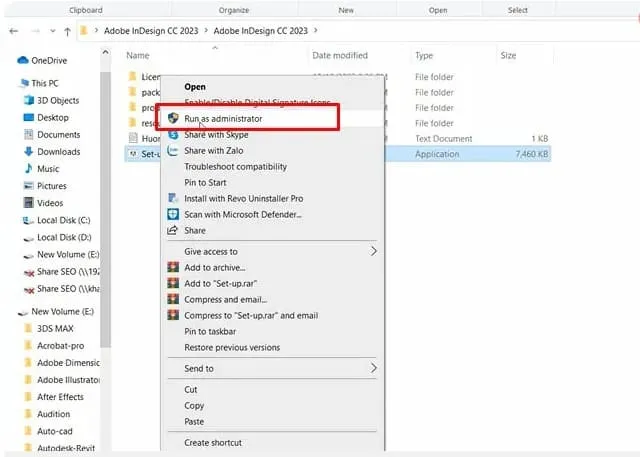
Task: Open Adobe Illustrator folder in sidebar
Action: coord(68,380)
